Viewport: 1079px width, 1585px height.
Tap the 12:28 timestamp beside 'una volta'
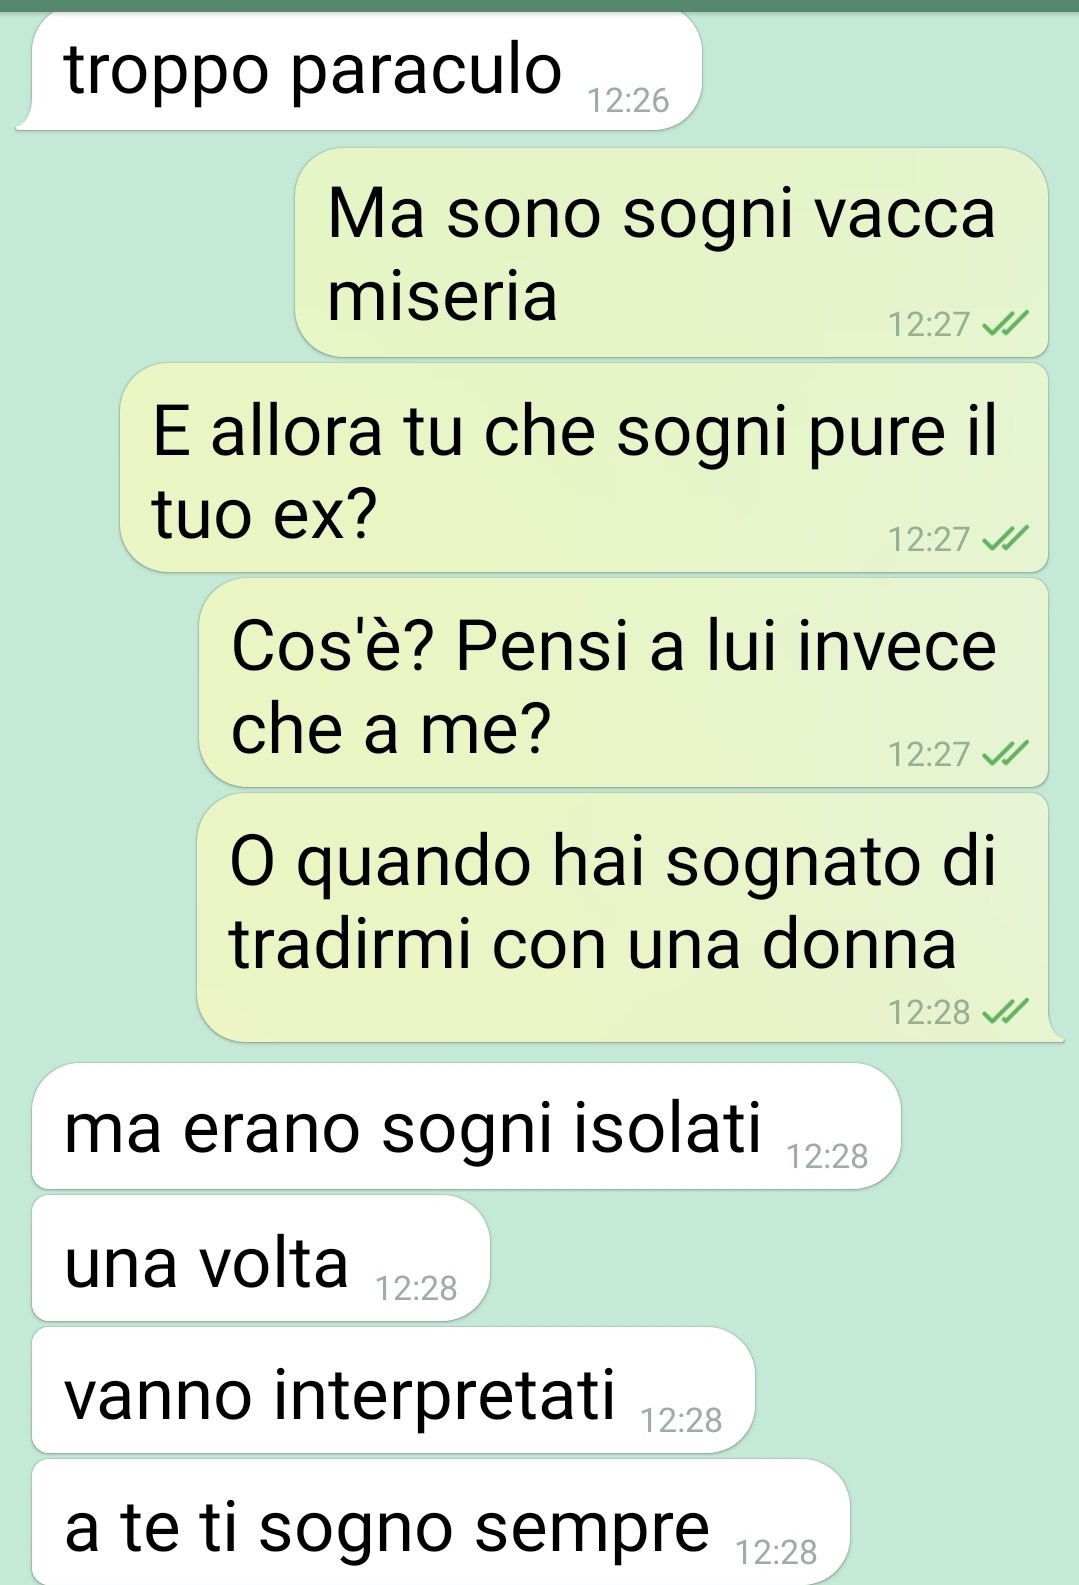[x=416, y=1288]
